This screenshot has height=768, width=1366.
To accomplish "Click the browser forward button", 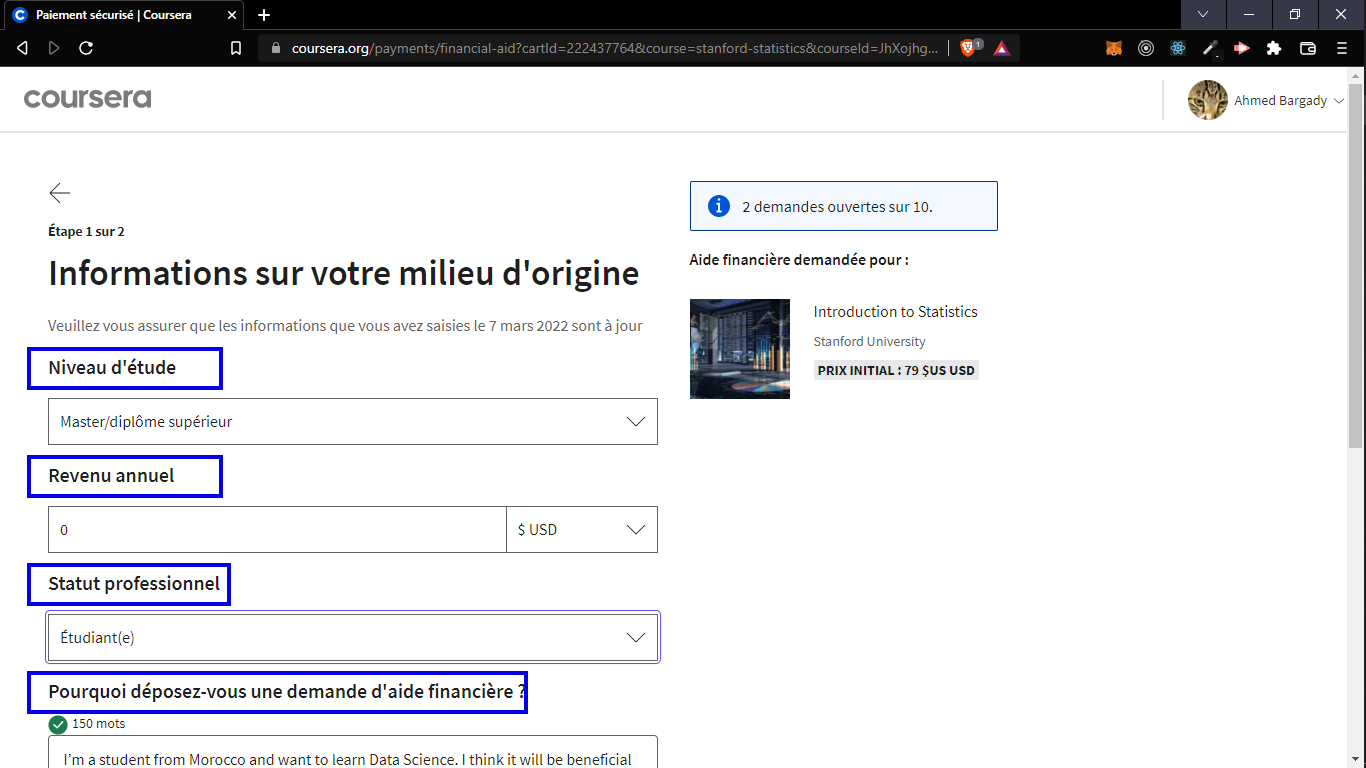I will tap(54, 47).
